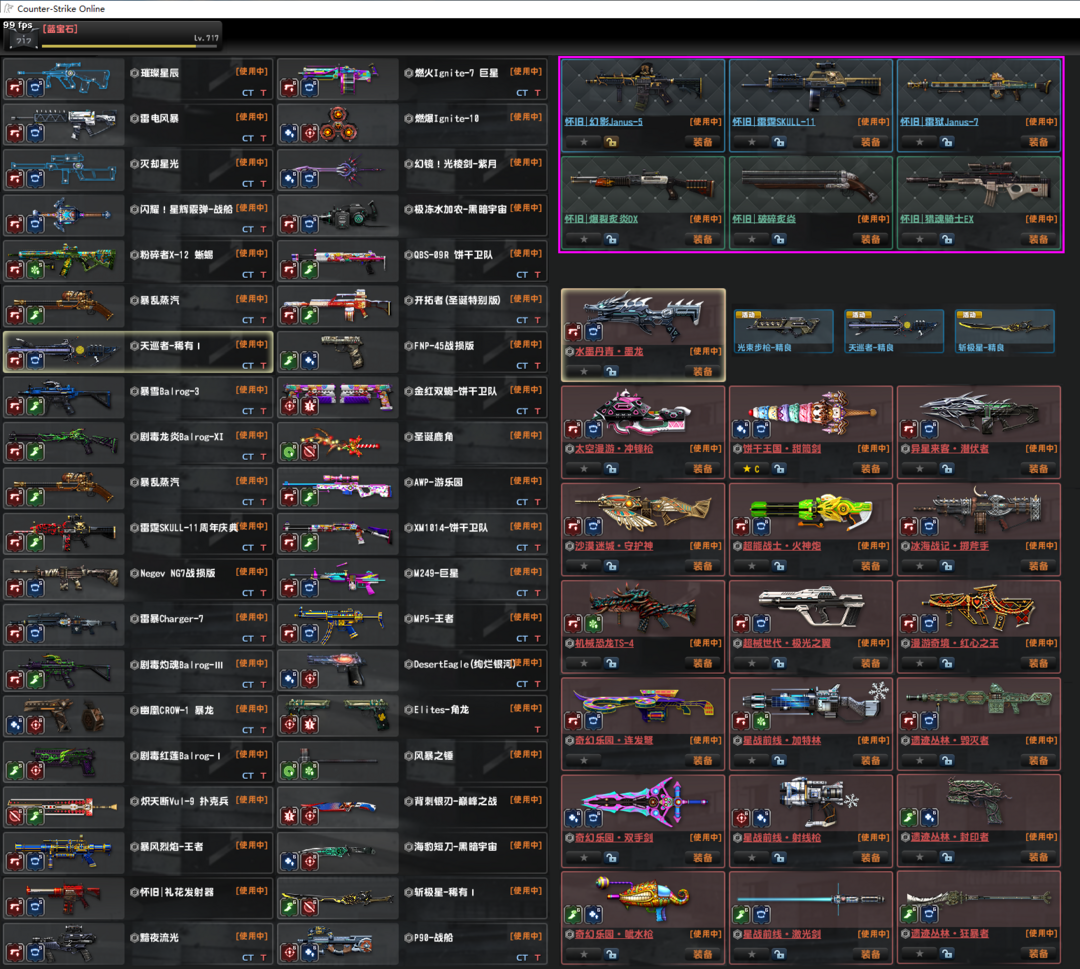Click red gun icon on 水墨丹青·墨龙 card
The width and height of the screenshot is (1080, 969).
[574, 333]
